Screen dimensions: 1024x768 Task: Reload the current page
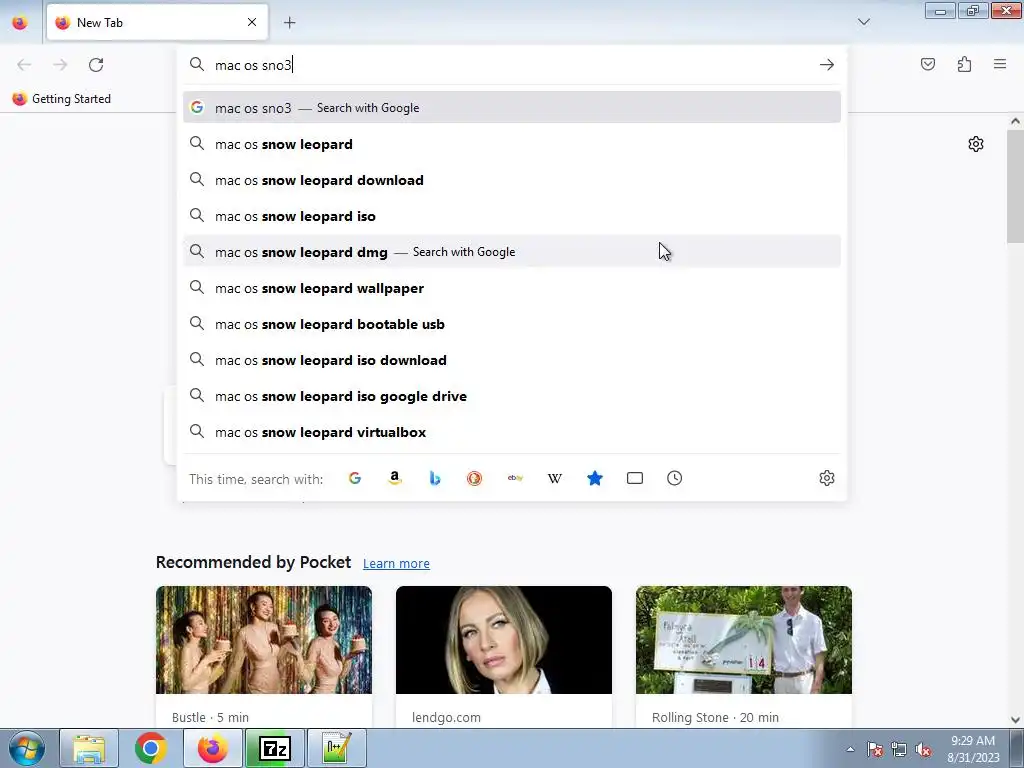pyautogui.click(x=96, y=65)
